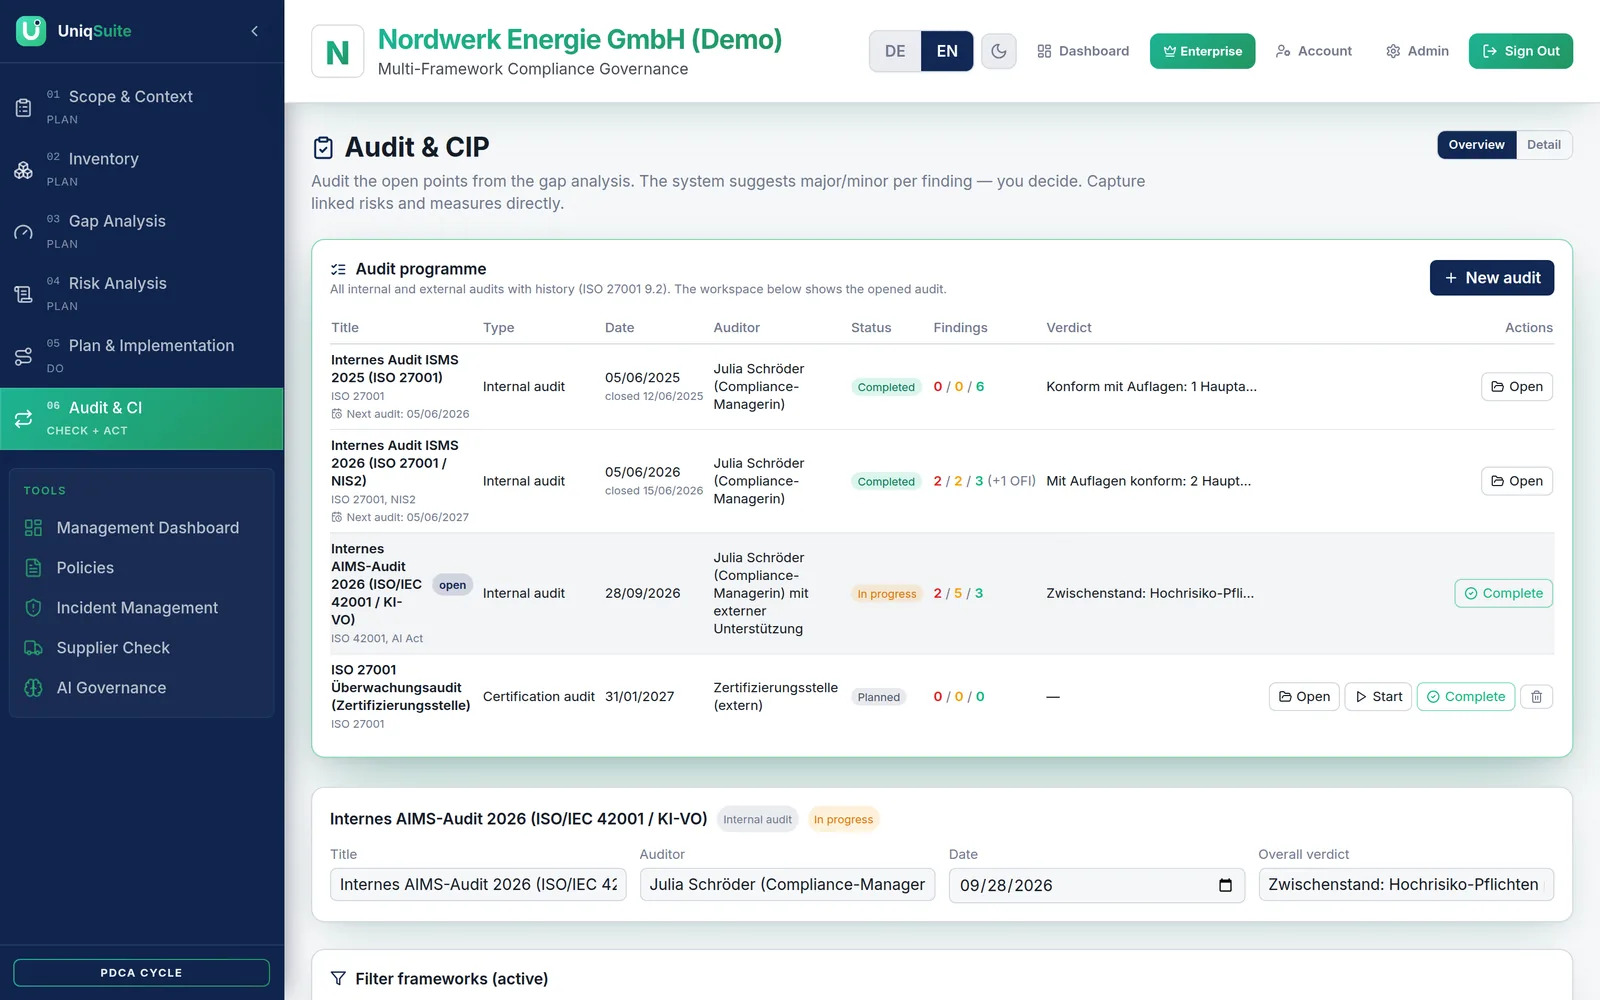Open Scope & Context in sidebar
This screenshot has width=1600, height=1000.
(x=142, y=106)
